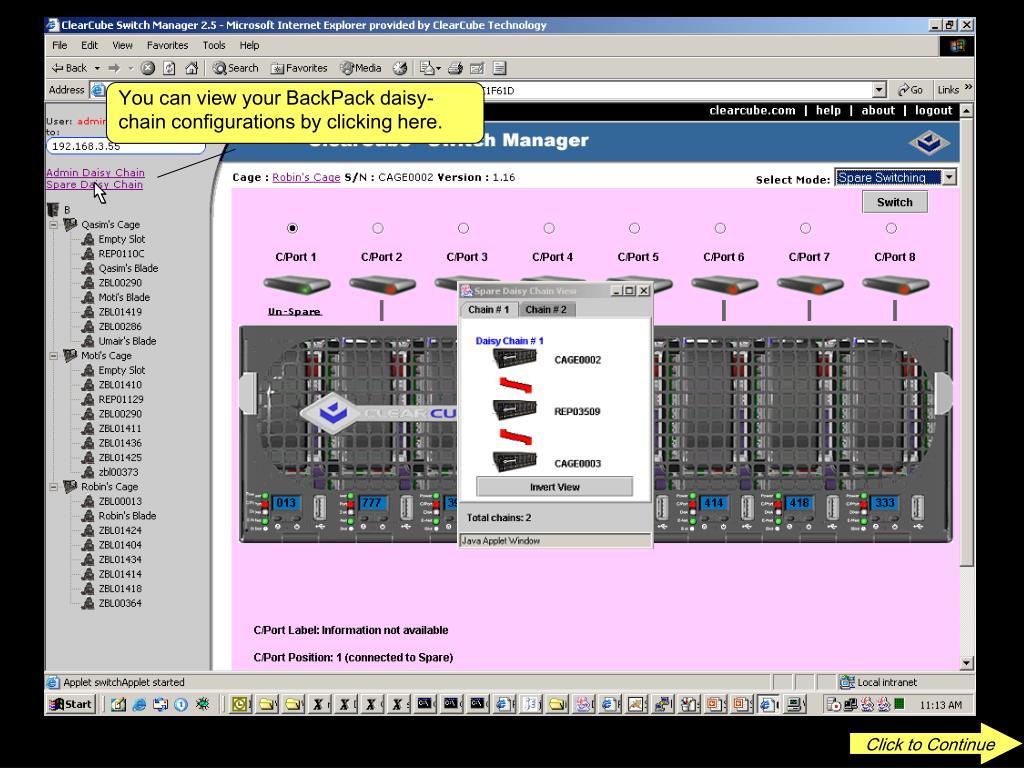Click the CAGE0002 chassis icon in Daisy Chain view
Image resolution: width=1024 pixels, height=768 pixels.
515,358
